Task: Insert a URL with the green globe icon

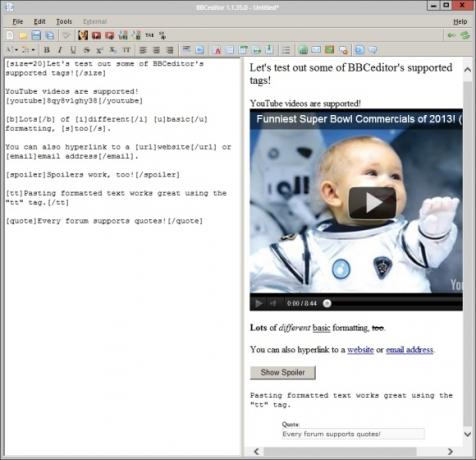Action: pos(303,50)
